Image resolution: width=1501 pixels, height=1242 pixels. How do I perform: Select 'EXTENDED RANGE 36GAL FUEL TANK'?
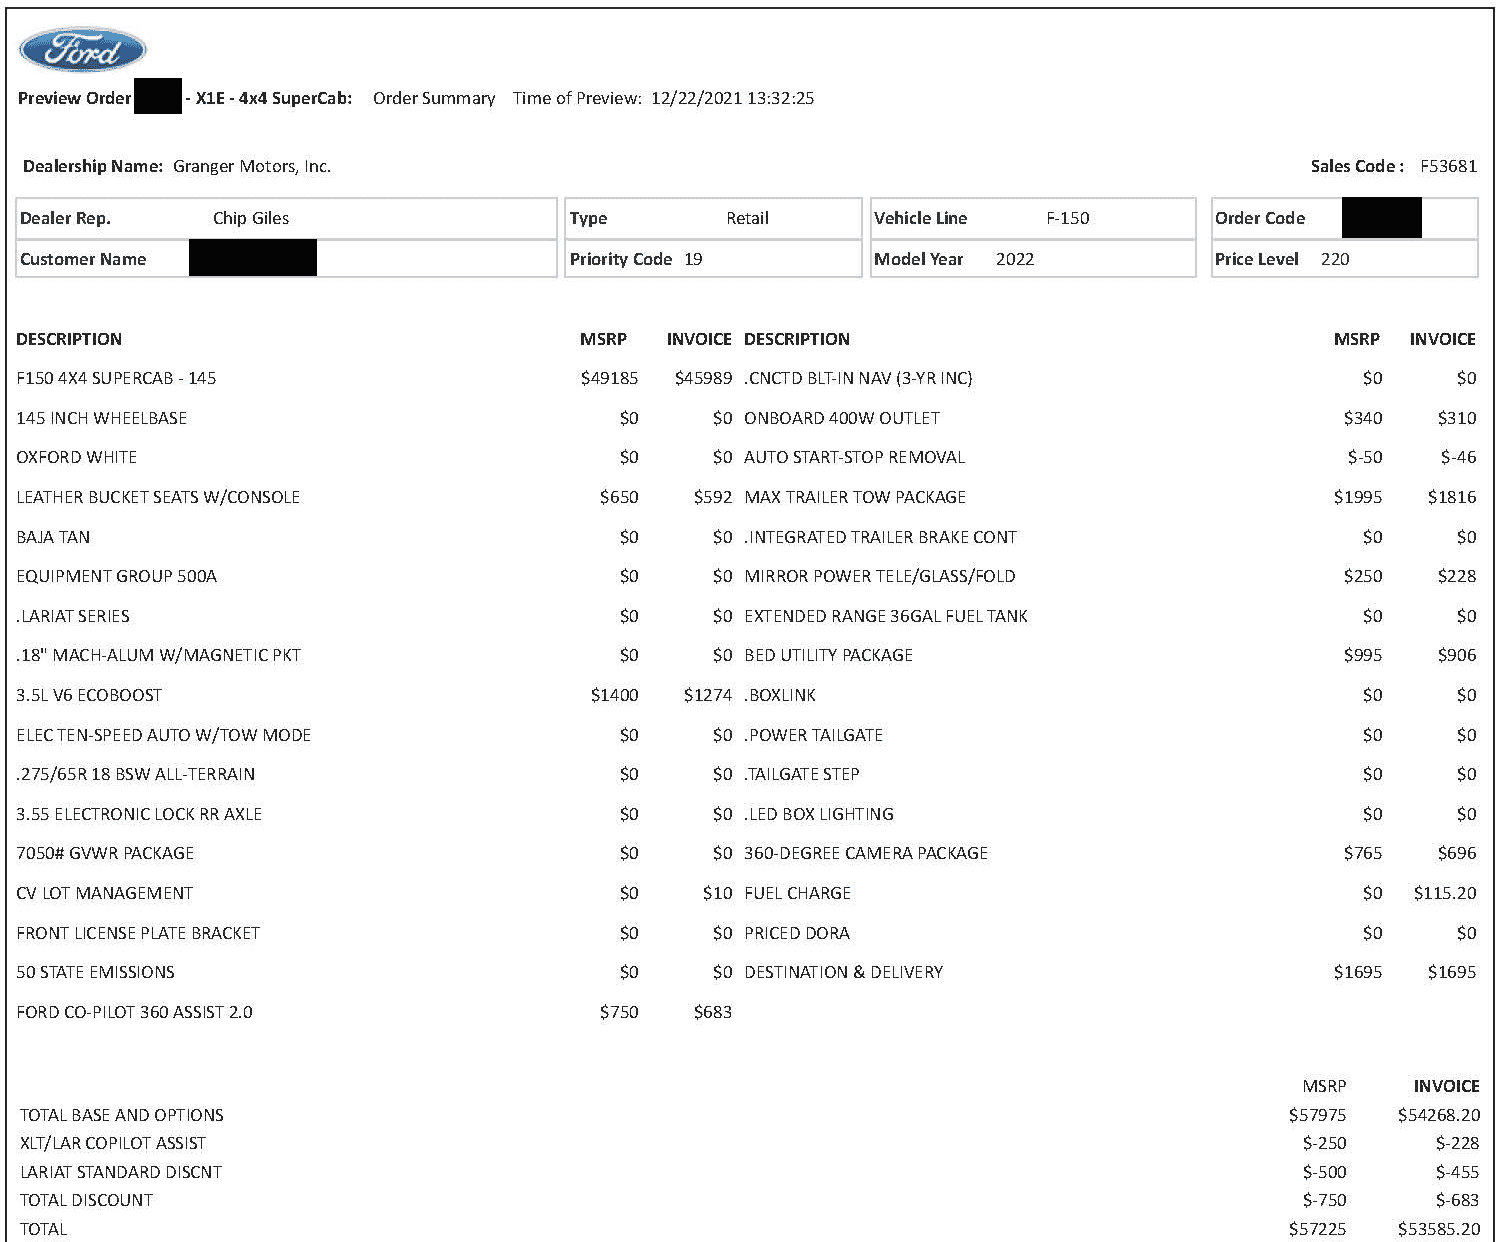(x=886, y=616)
